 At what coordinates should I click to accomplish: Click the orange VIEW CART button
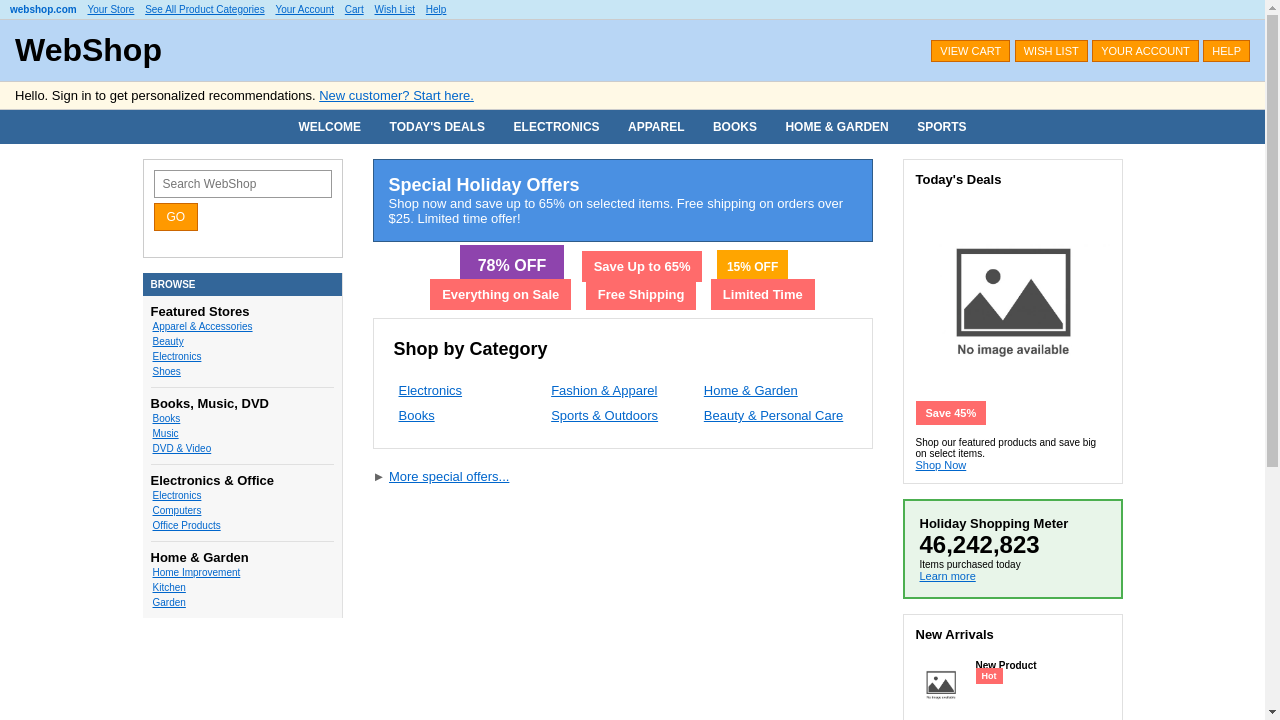pos(970,50)
